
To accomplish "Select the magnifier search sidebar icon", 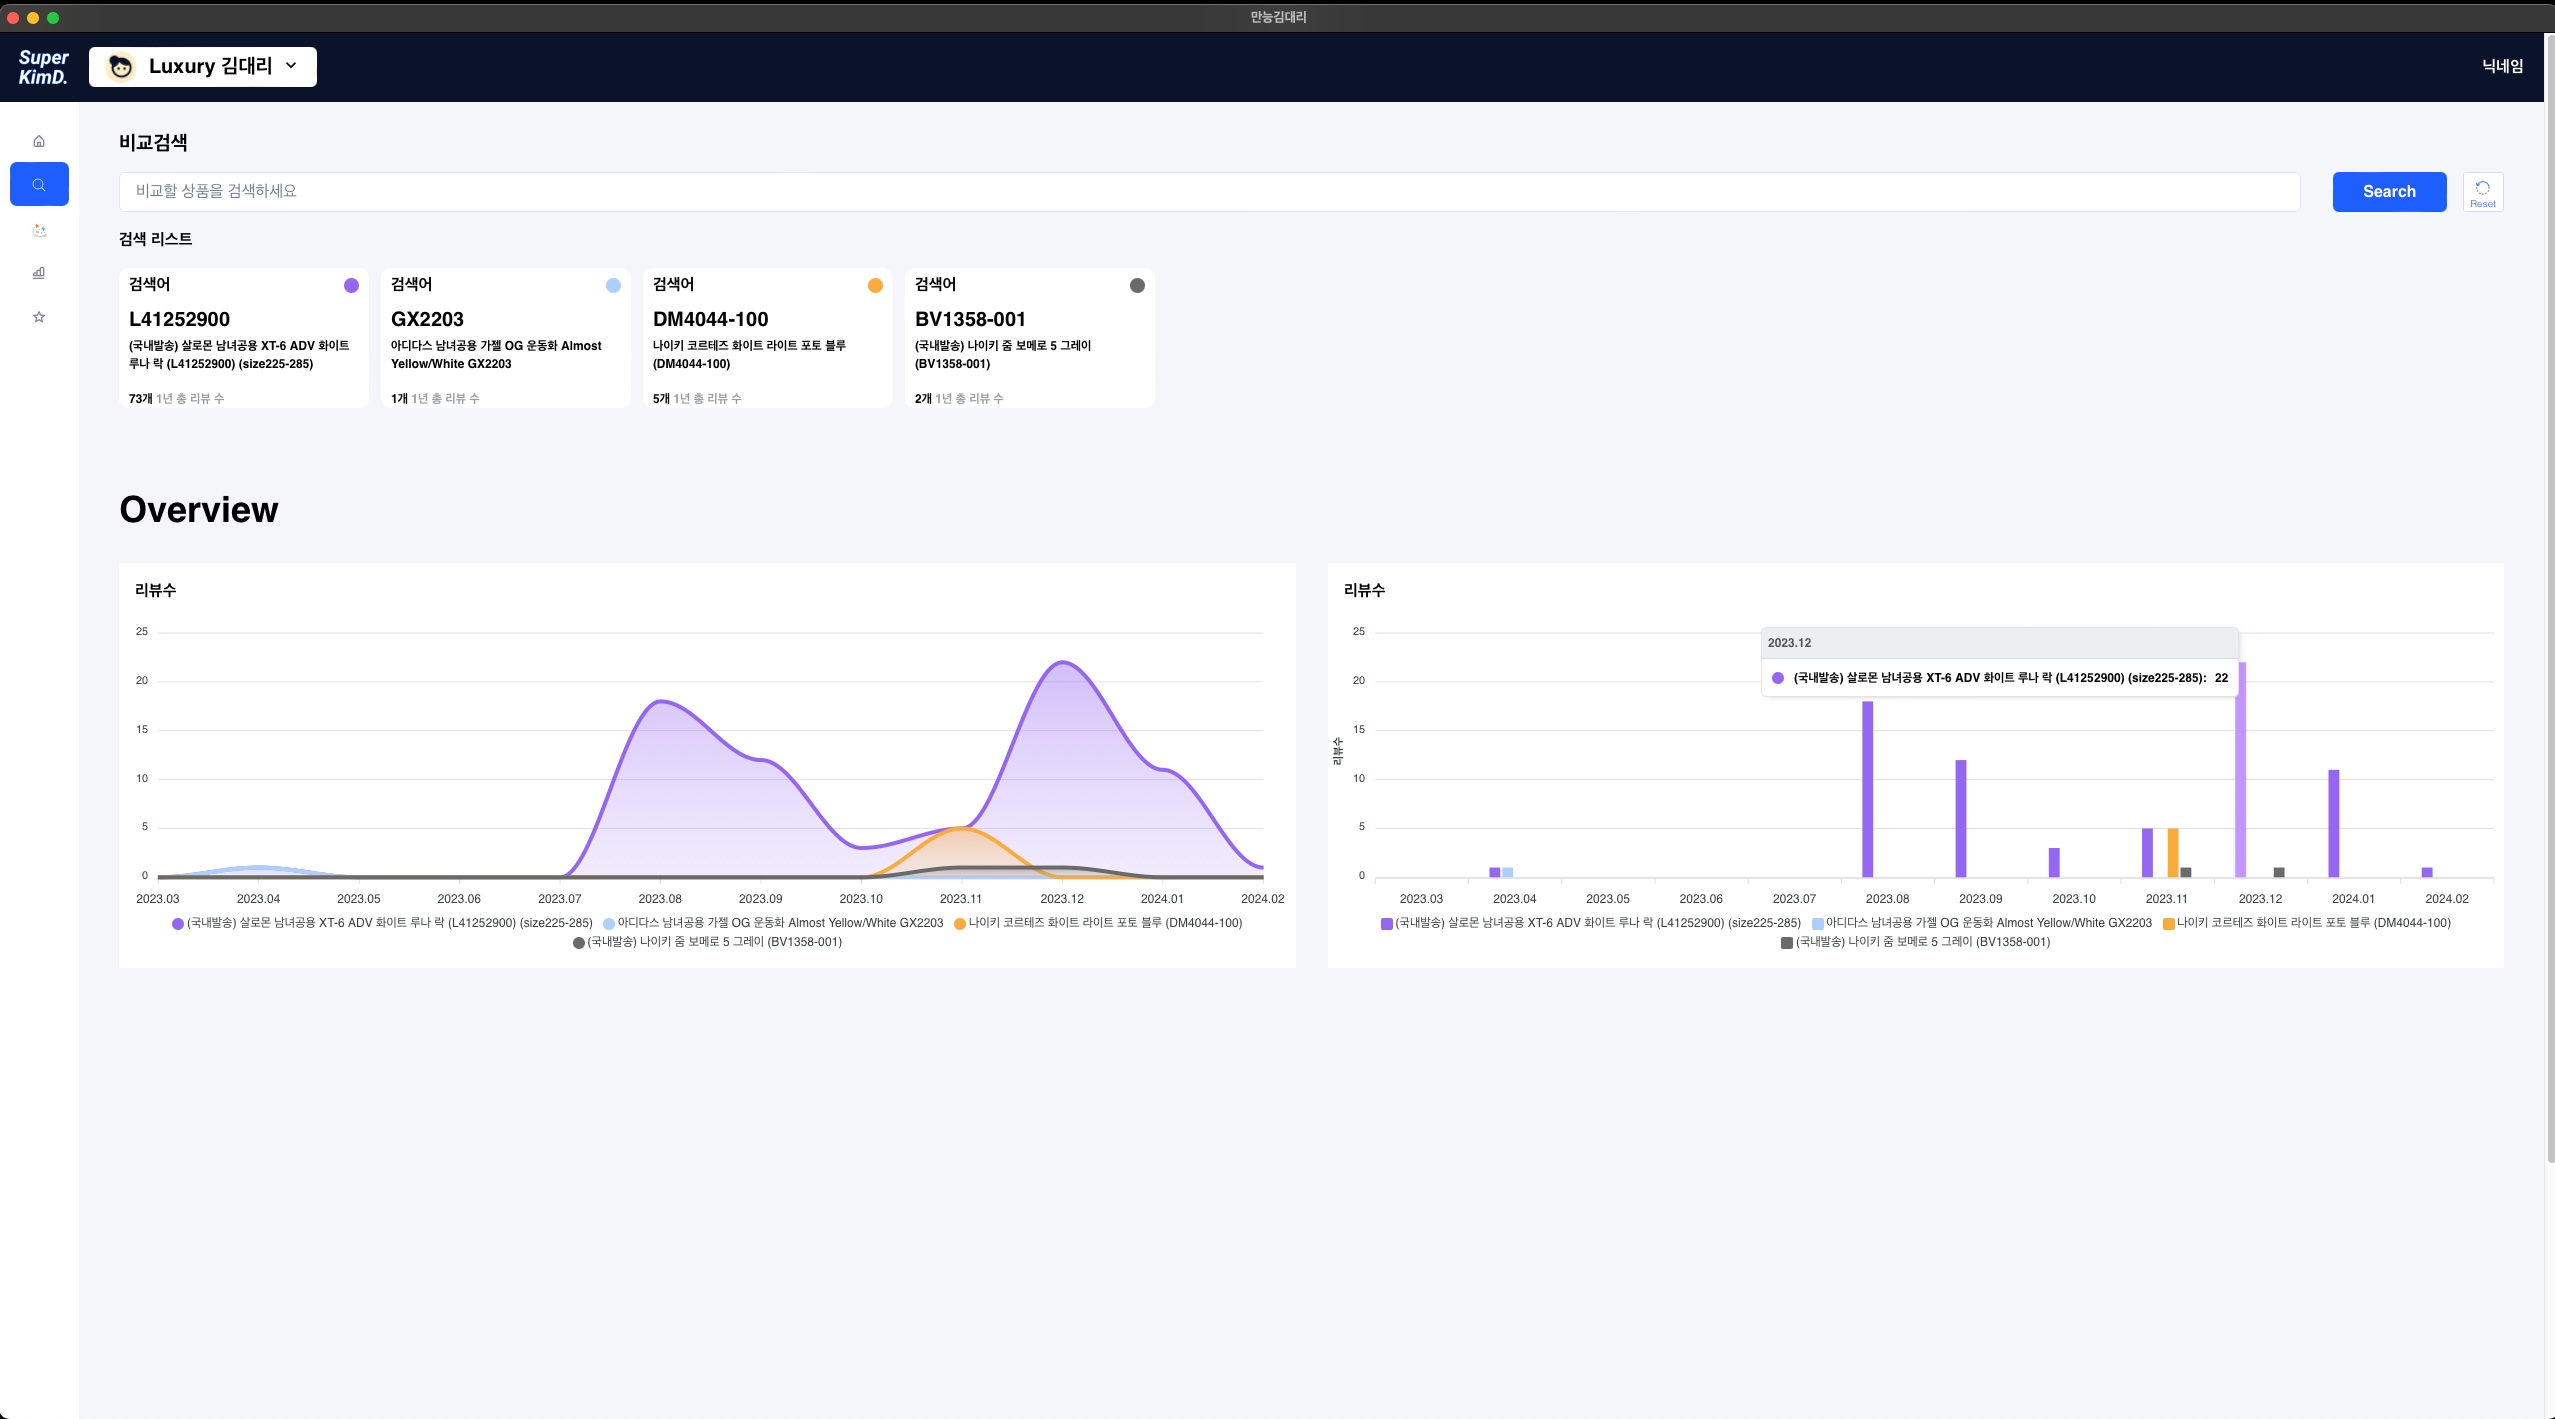I will click(39, 185).
